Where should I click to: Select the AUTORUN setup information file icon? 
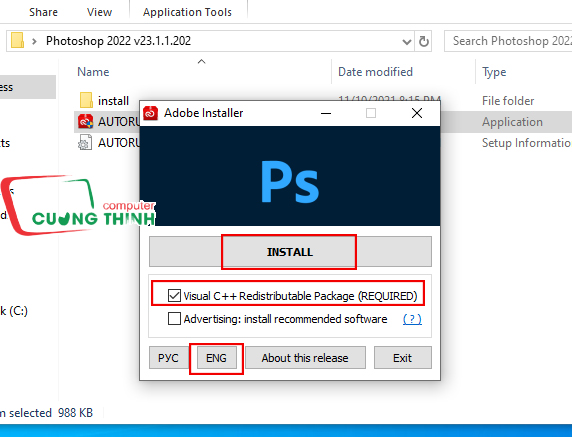point(85,143)
